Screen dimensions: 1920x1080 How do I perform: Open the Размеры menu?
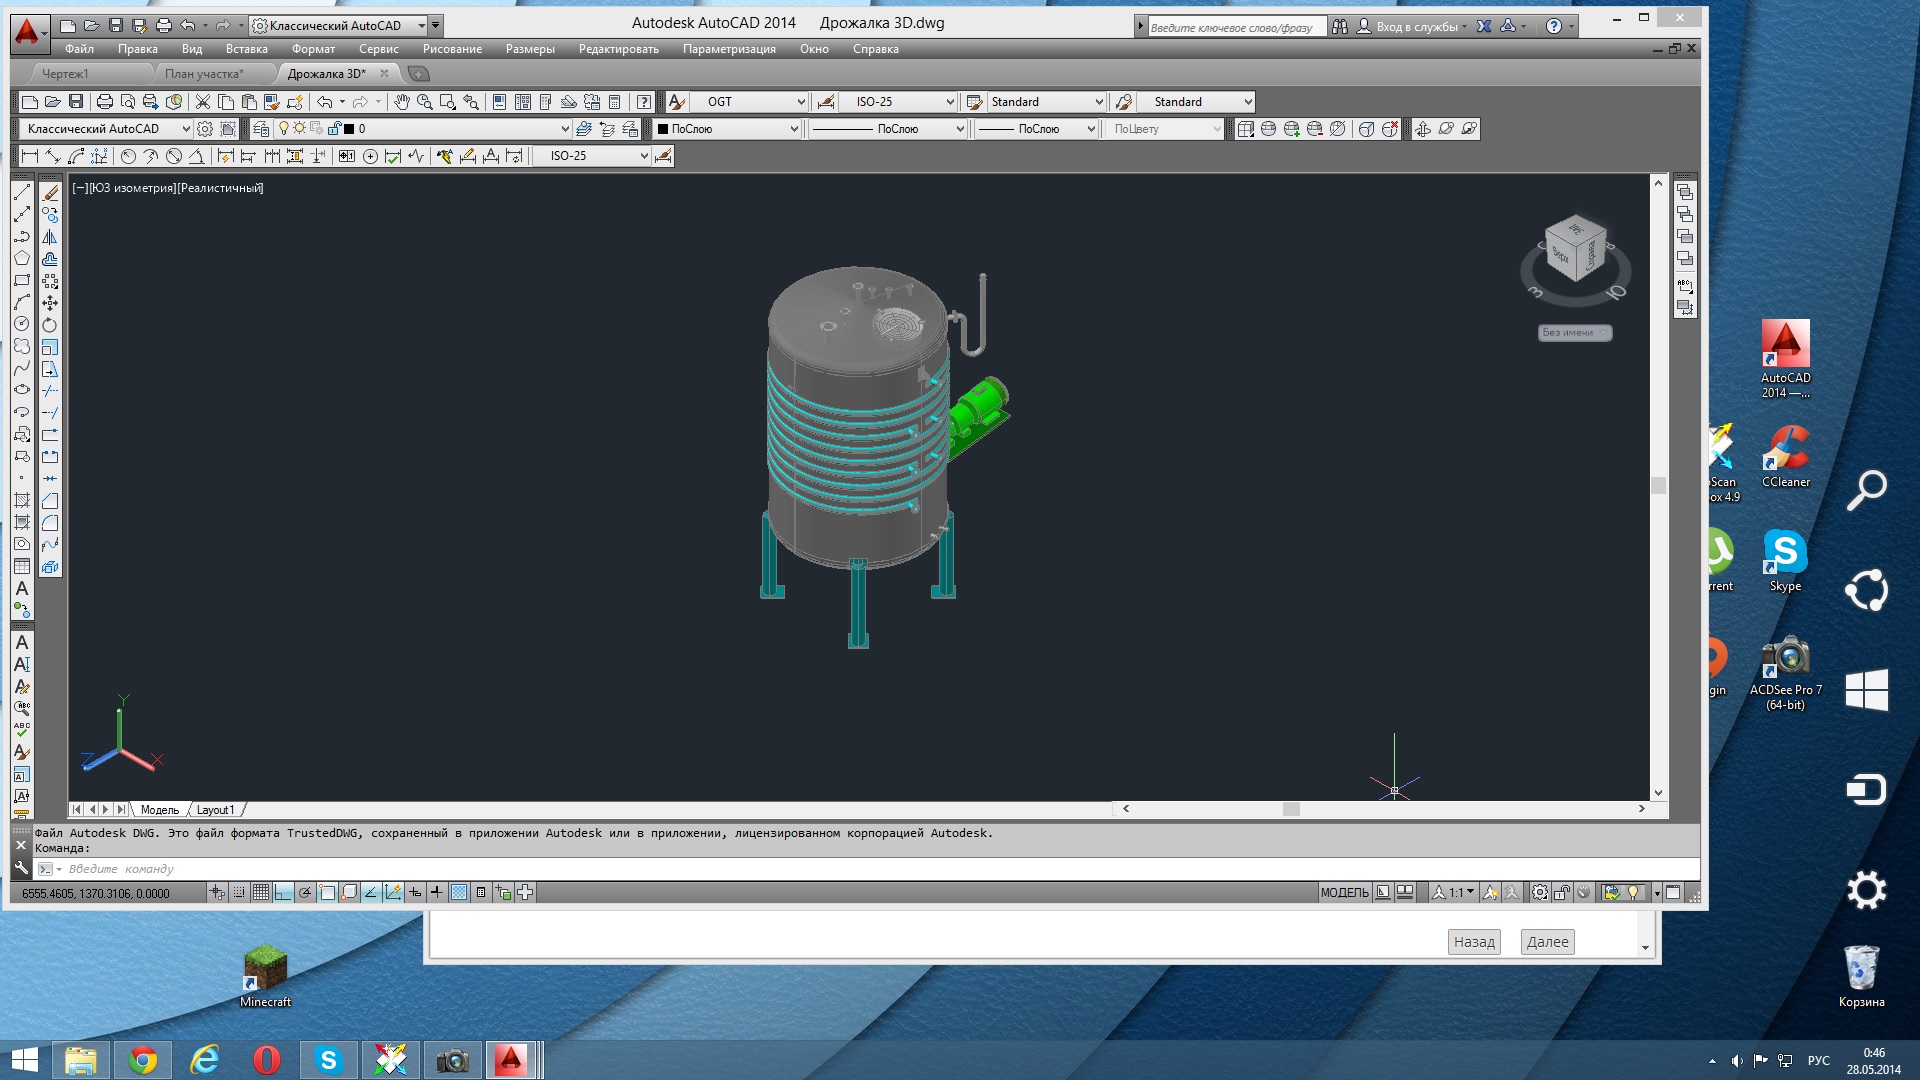pos(530,49)
